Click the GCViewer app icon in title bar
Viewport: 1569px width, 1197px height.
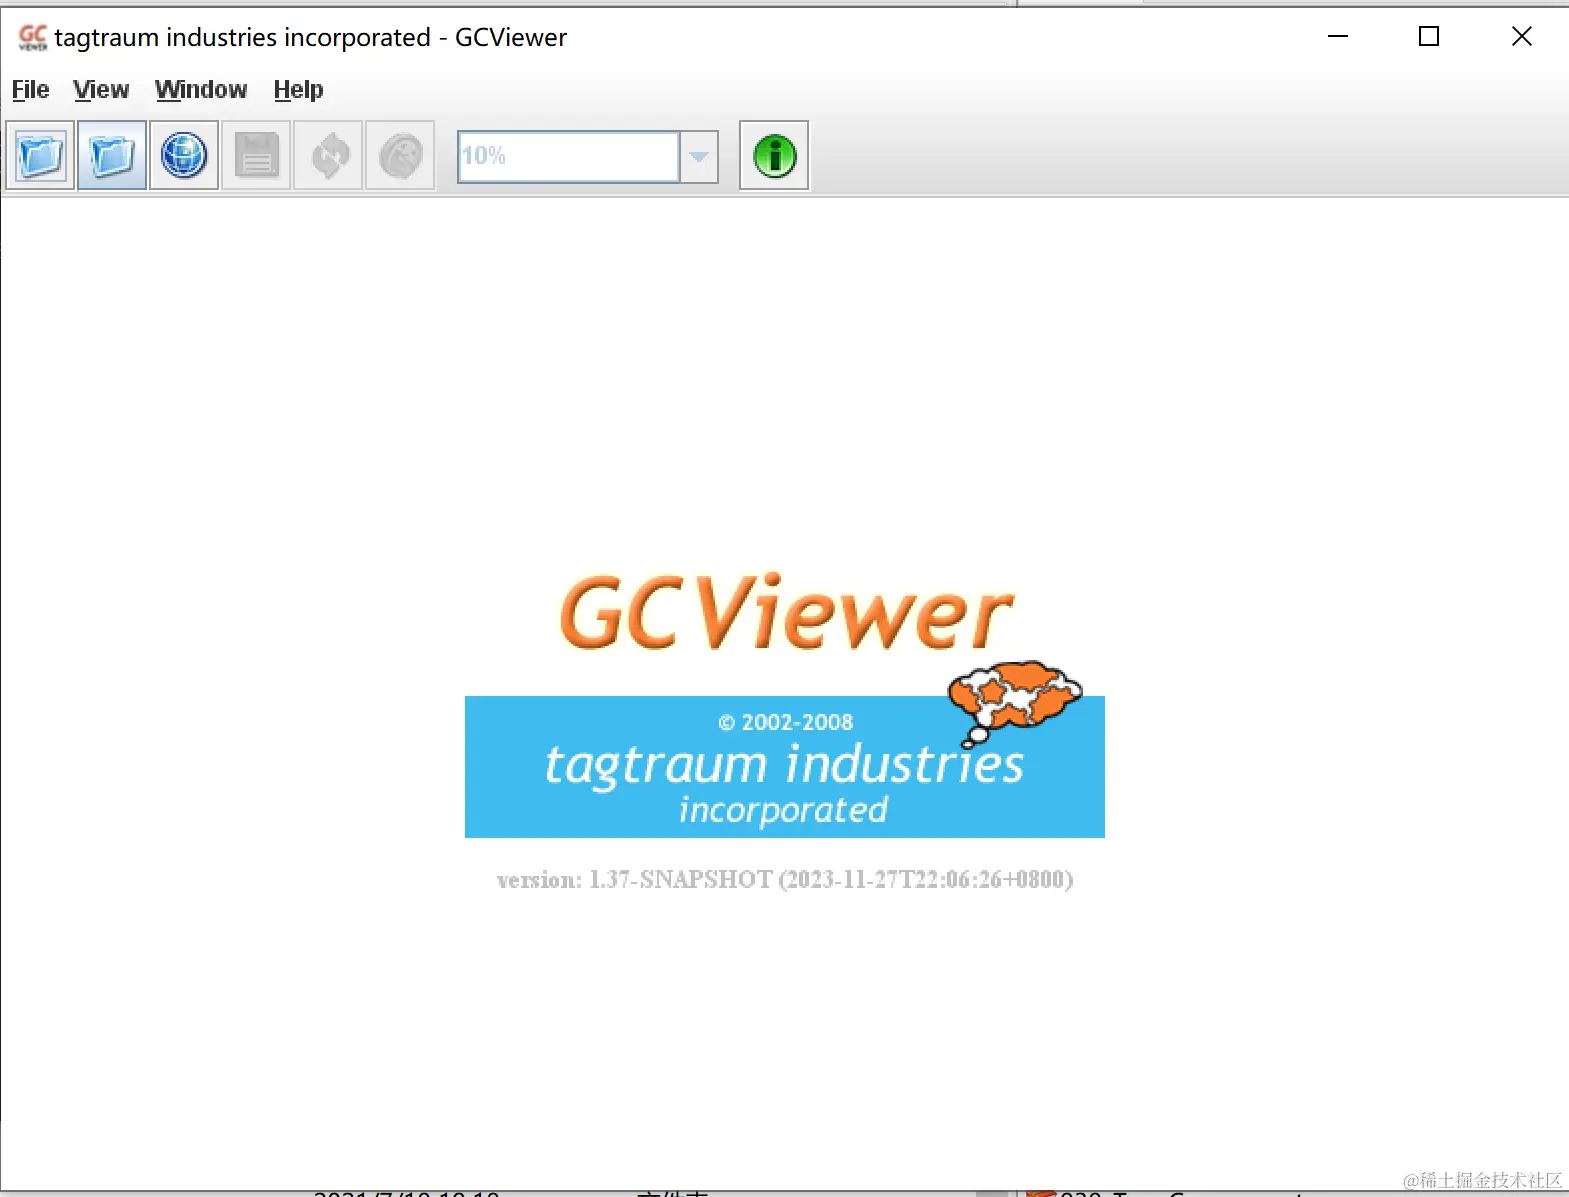click(x=32, y=38)
